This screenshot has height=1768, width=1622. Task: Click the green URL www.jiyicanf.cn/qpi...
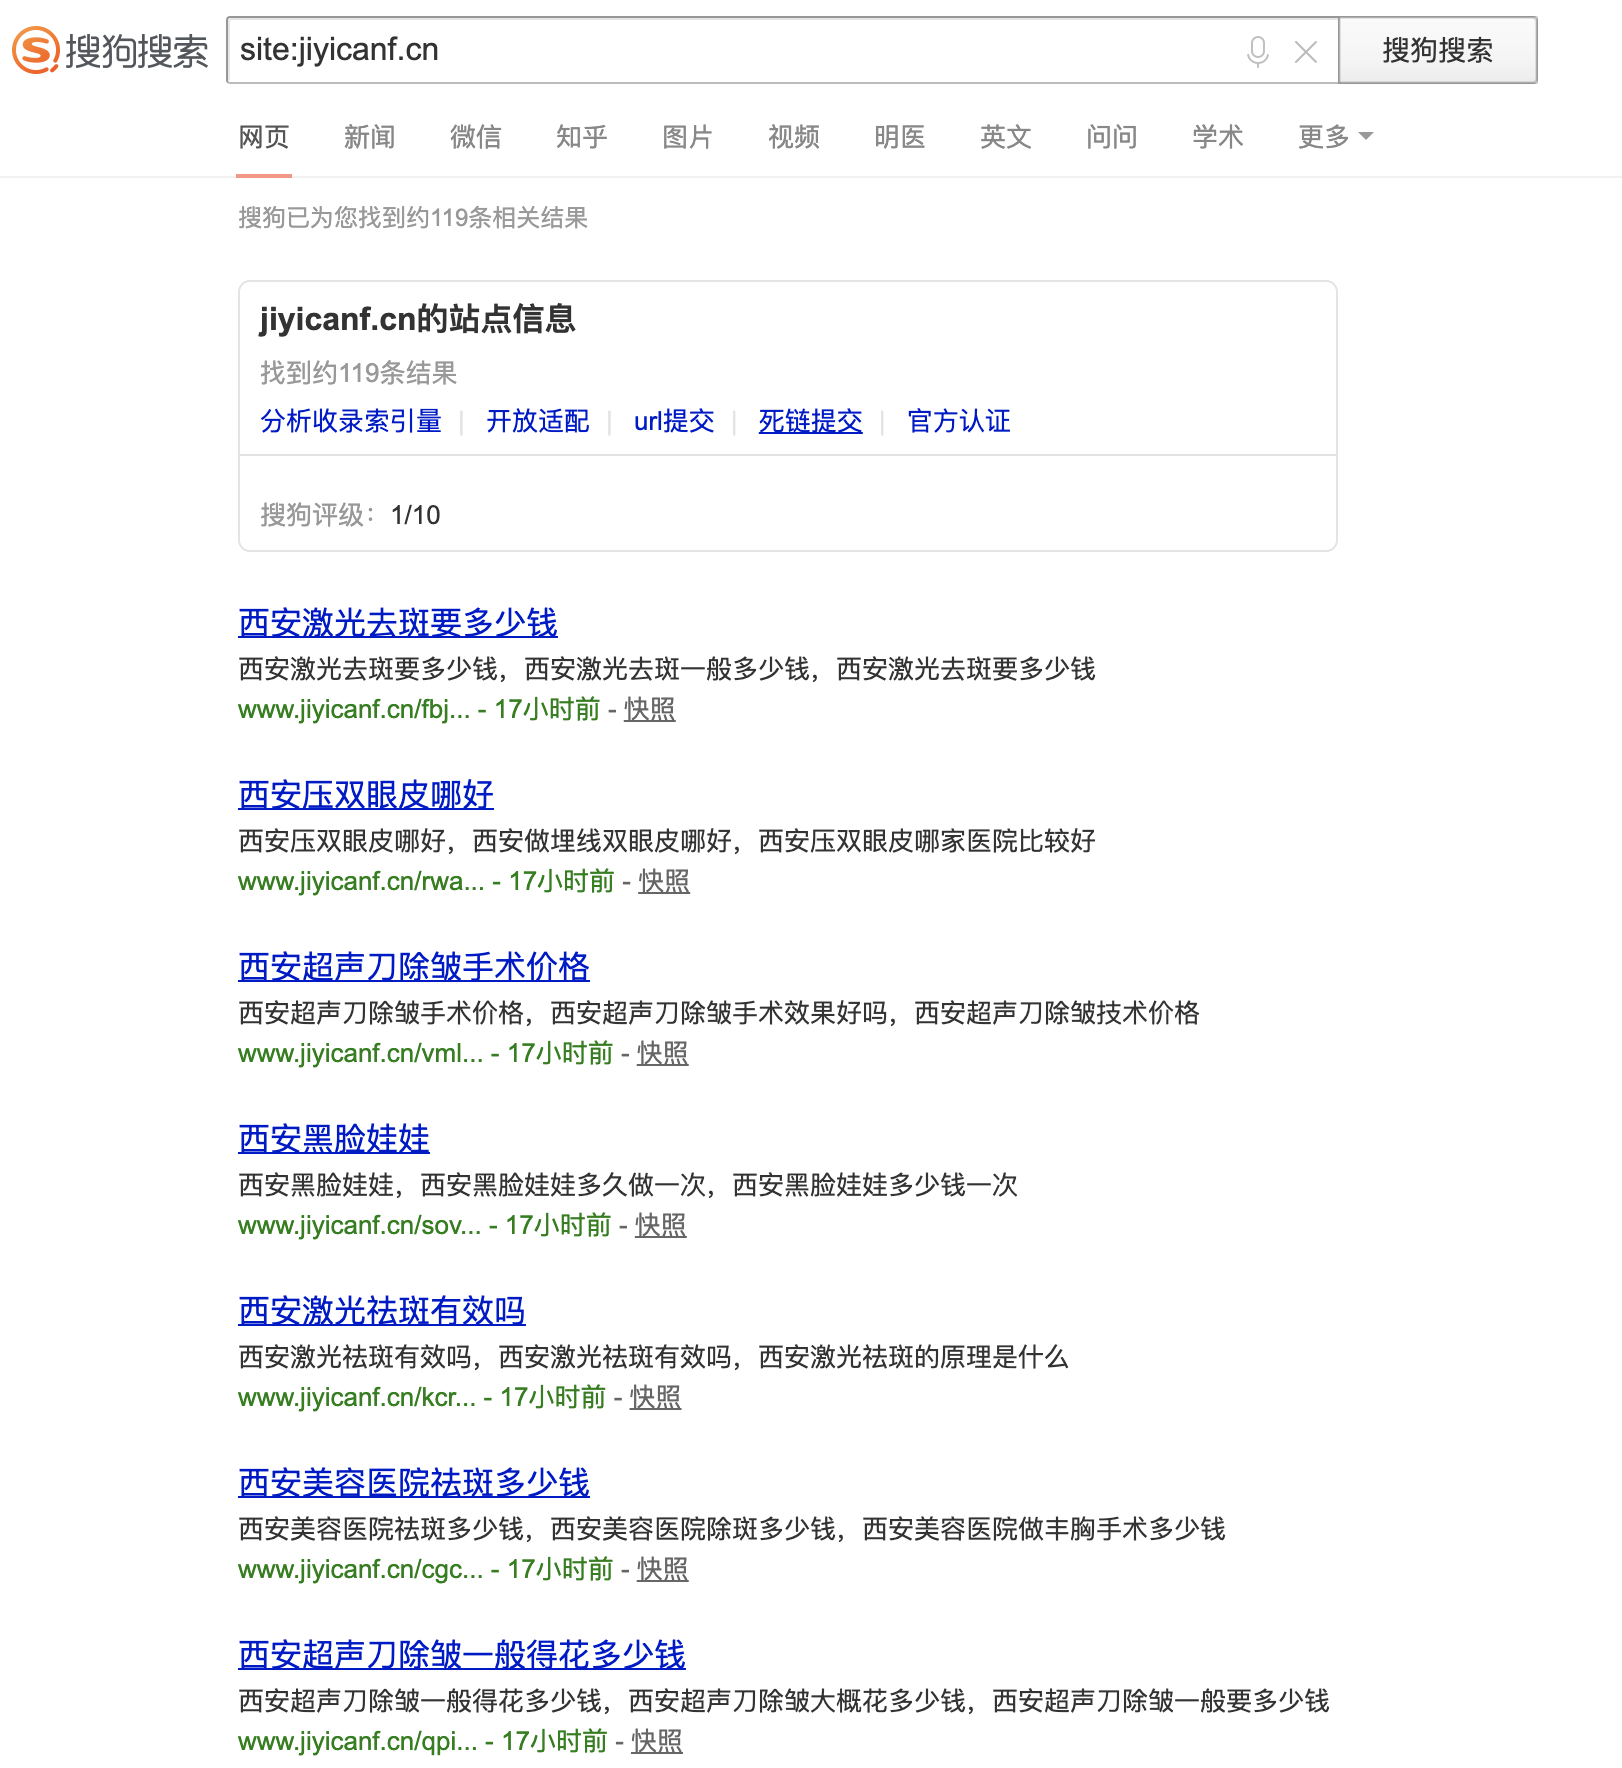[x=357, y=1741]
